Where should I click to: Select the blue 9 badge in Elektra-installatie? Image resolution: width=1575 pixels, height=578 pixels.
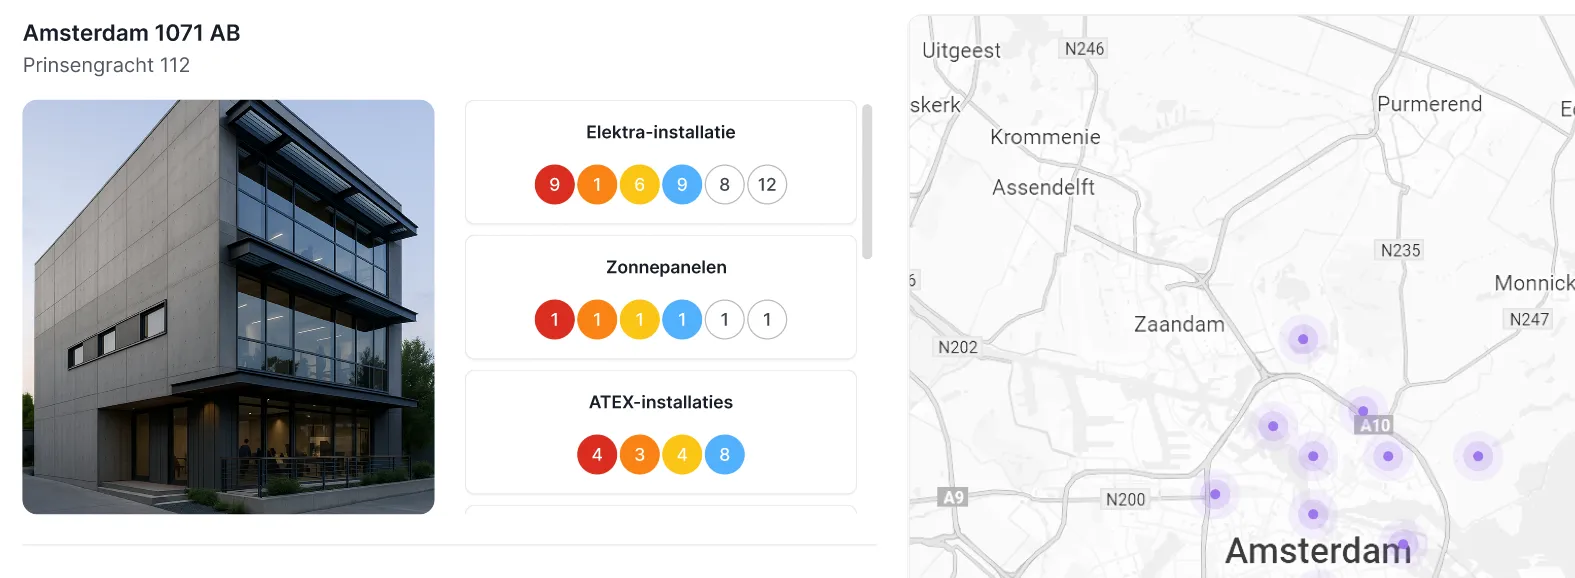[682, 184]
